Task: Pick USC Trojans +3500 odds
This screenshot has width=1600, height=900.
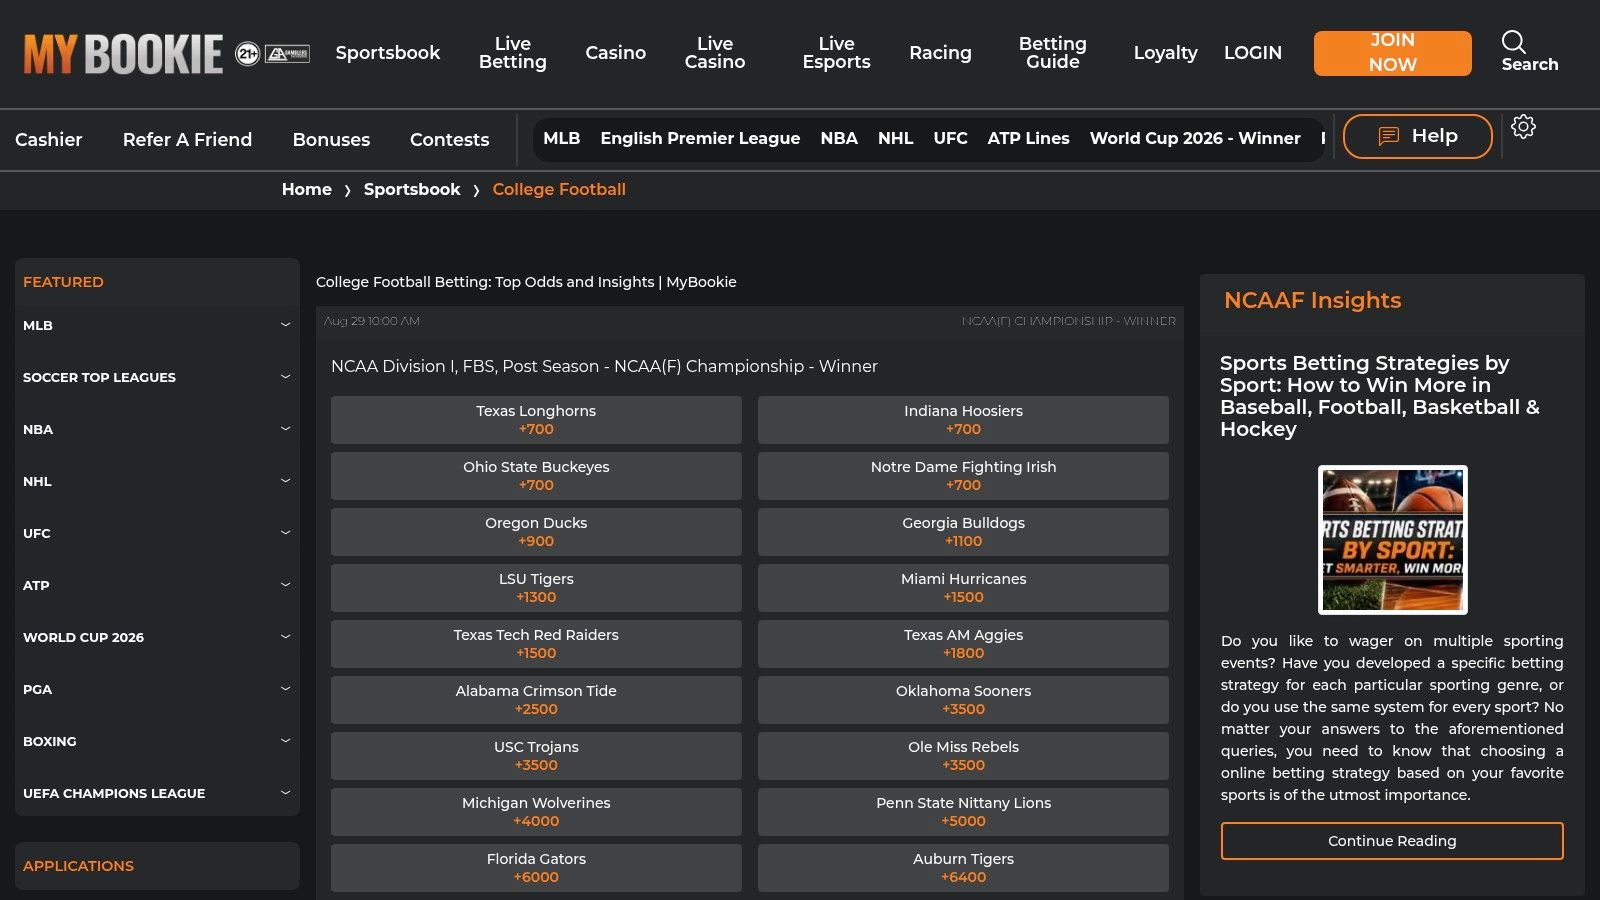Action: click(536, 756)
